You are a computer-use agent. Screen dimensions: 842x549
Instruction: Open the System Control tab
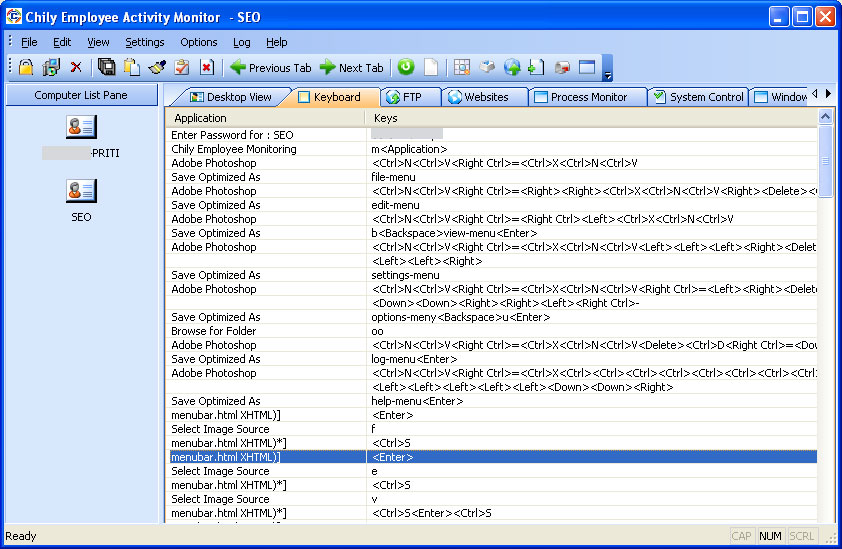click(x=699, y=97)
